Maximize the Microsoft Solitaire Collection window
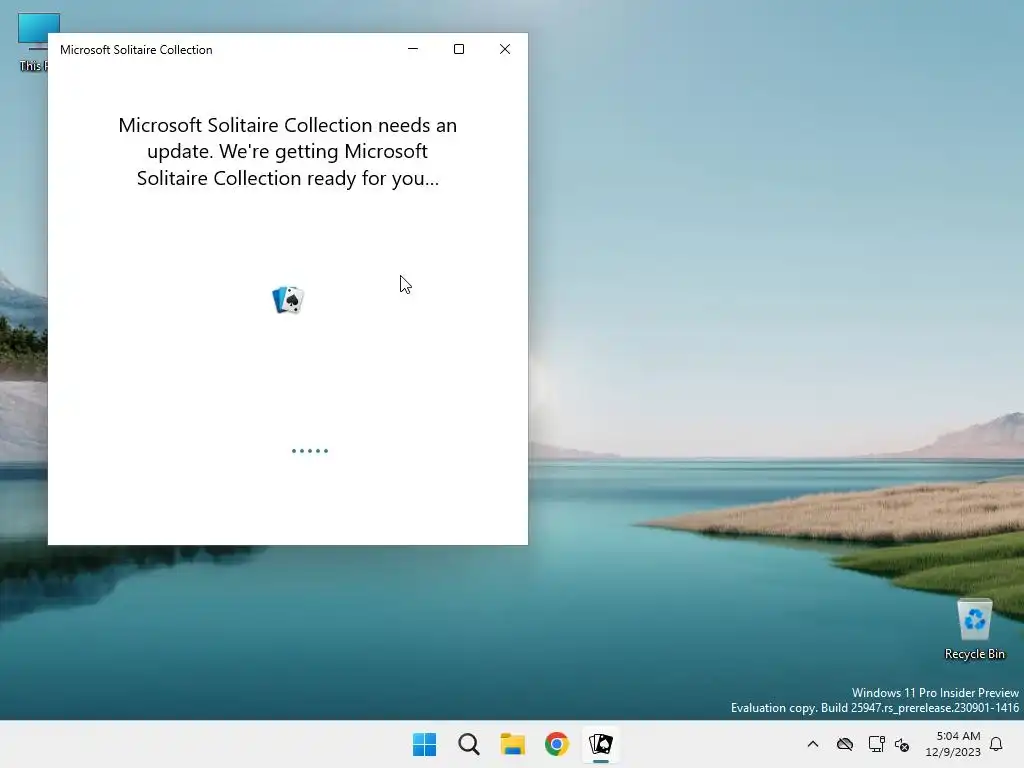1024x768 pixels. click(x=459, y=49)
